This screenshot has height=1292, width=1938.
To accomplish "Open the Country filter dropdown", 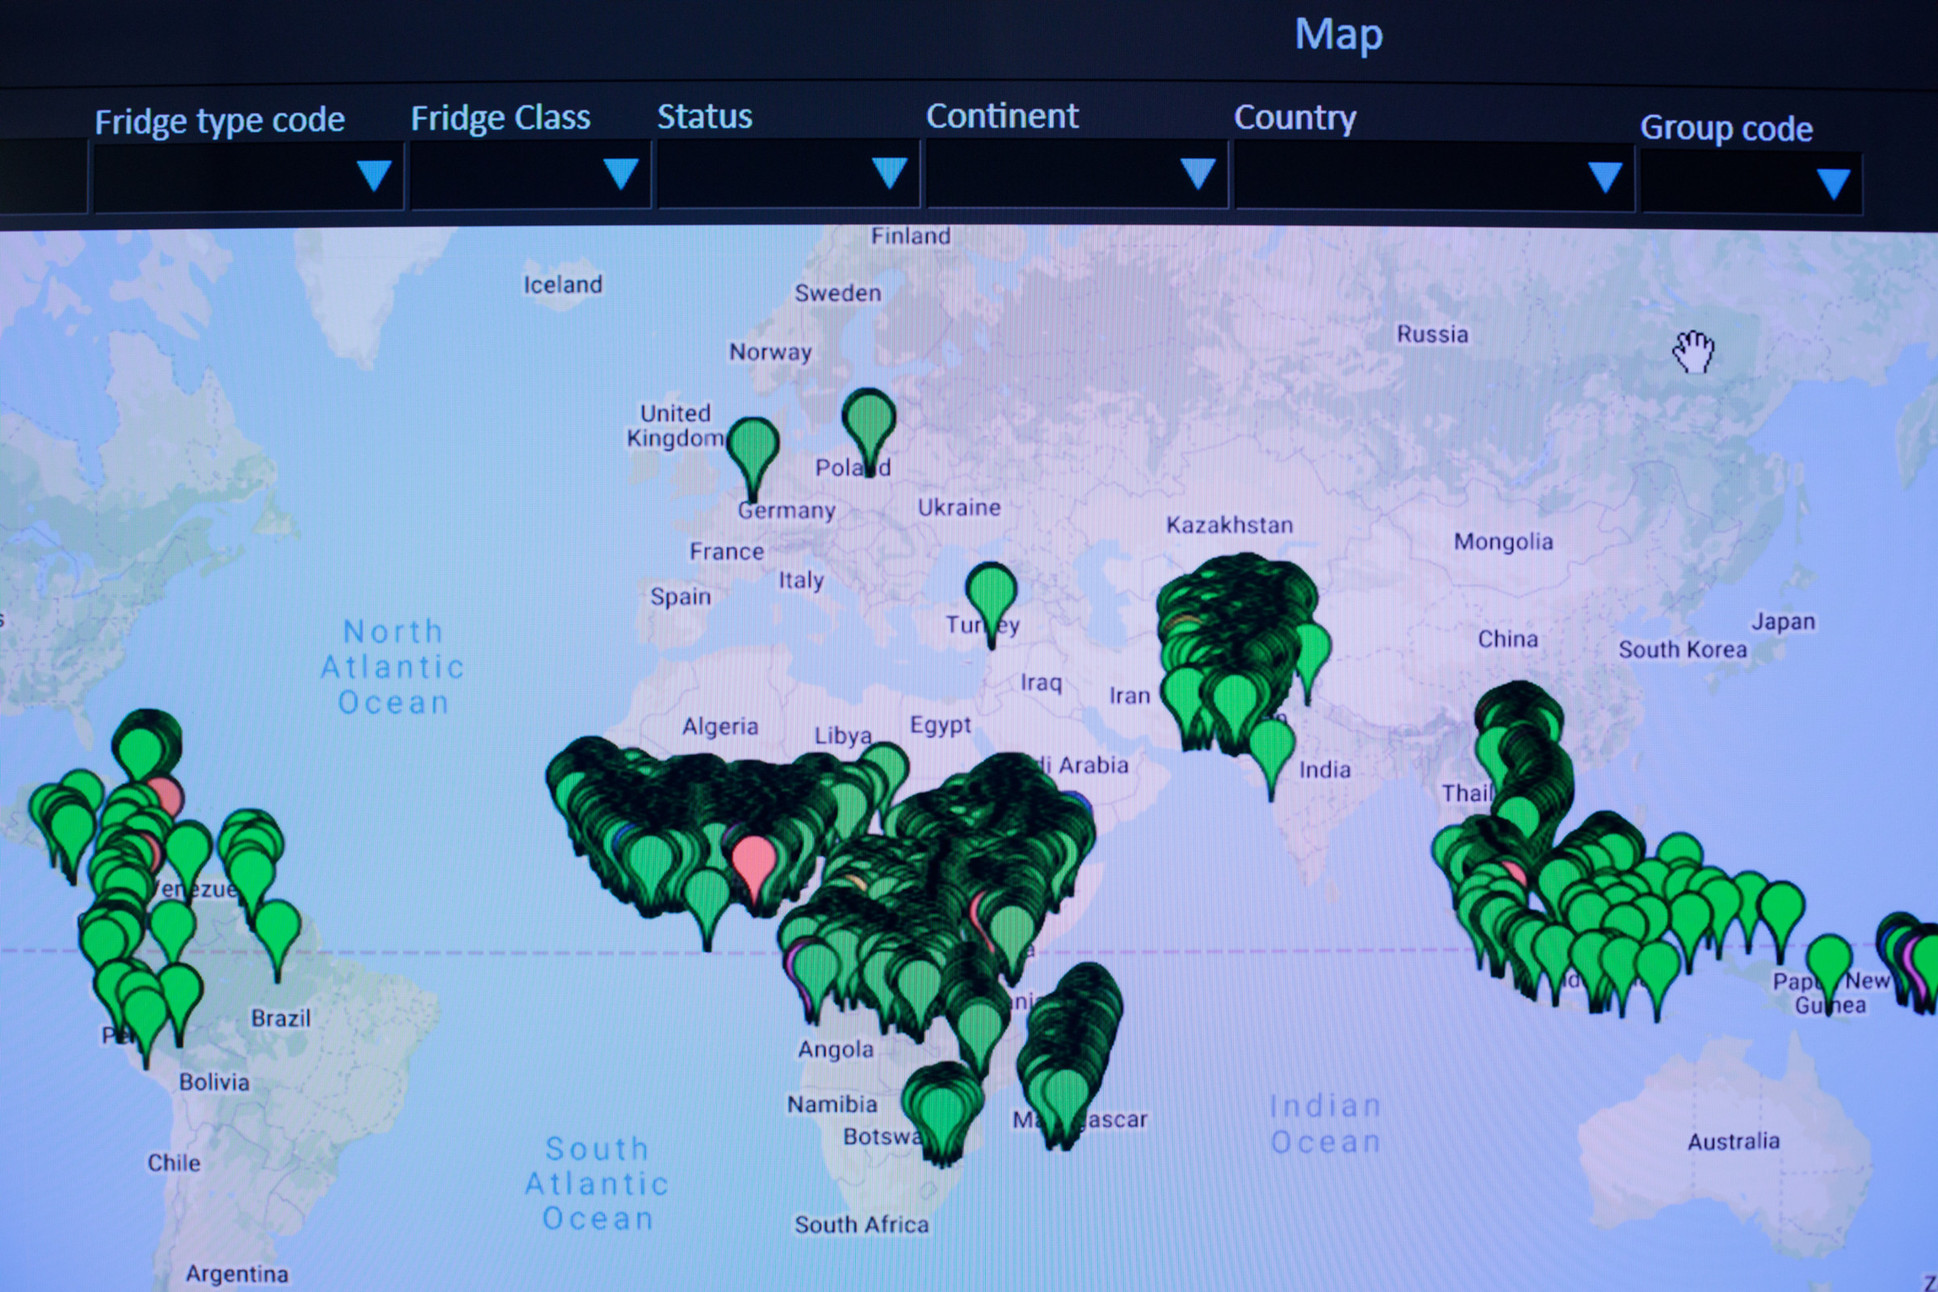I will (1434, 177).
